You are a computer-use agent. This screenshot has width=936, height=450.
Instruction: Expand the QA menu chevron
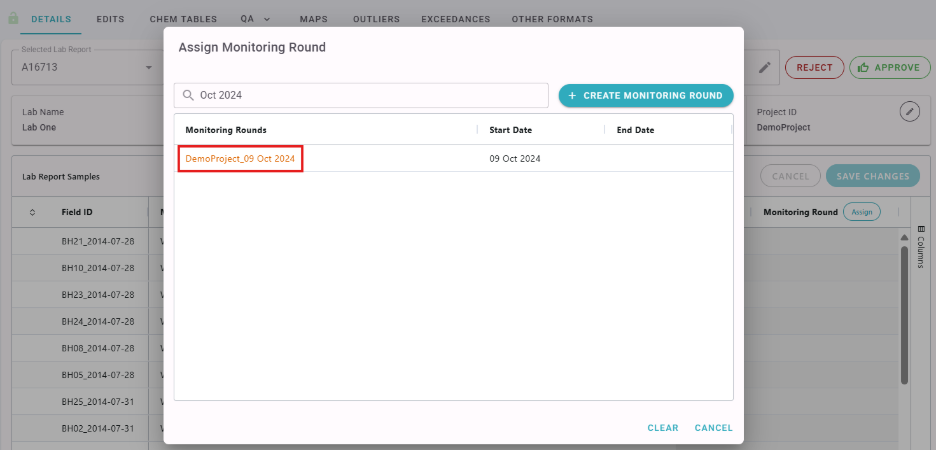coord(267,19)
